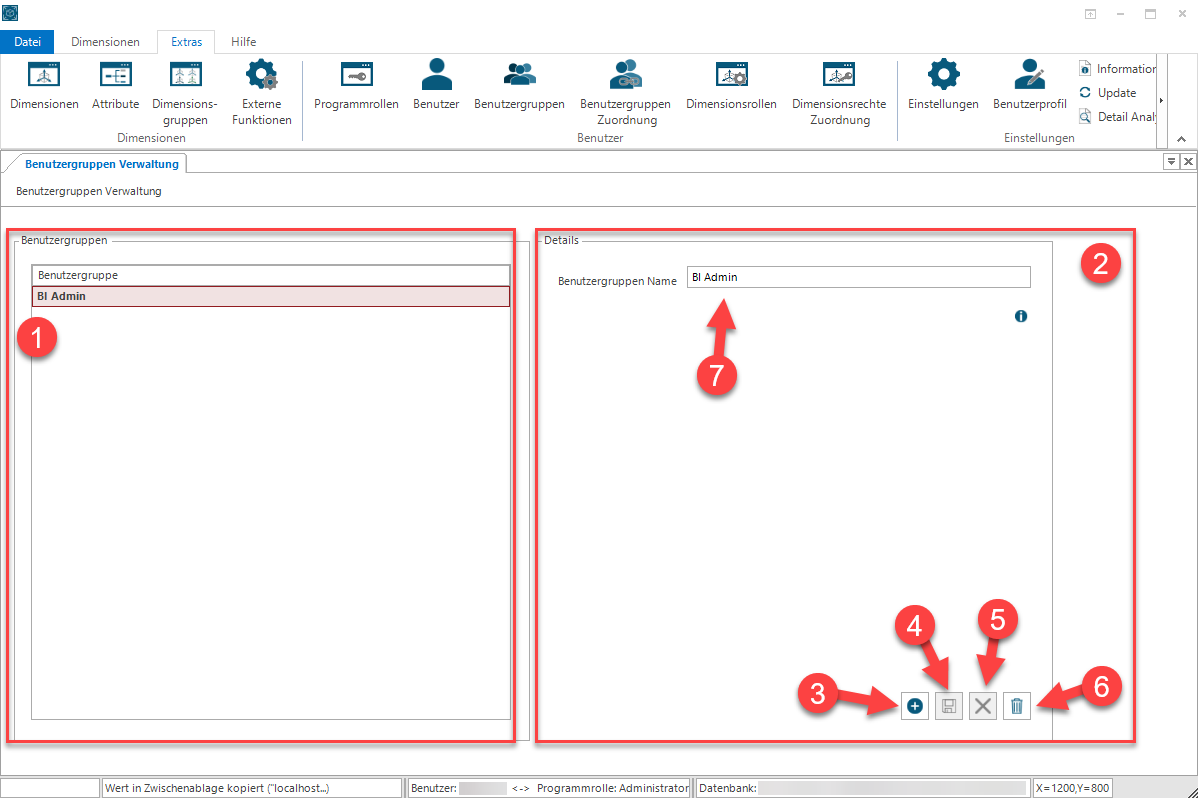This screenshot has width=1198, height=798.
Task: Open the Benutzer ribbon icon
Action: pos(436,75)
